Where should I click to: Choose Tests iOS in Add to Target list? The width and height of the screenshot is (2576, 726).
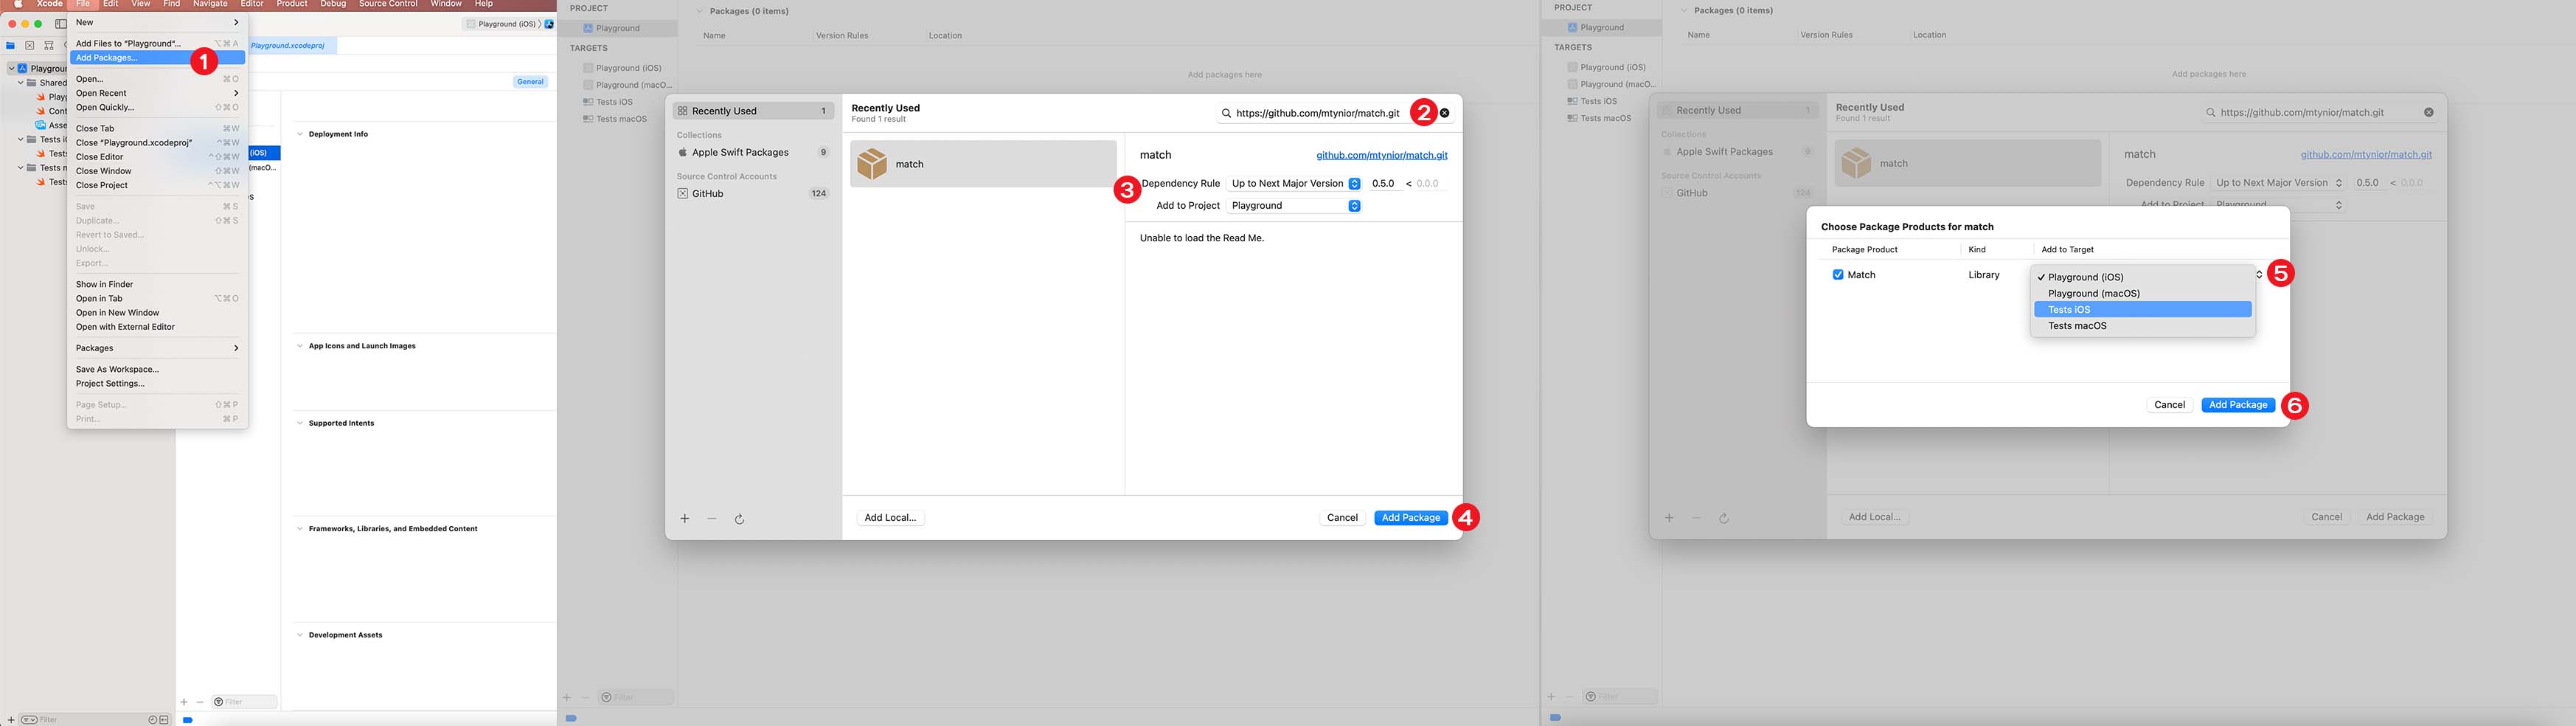pos(2143,310)
